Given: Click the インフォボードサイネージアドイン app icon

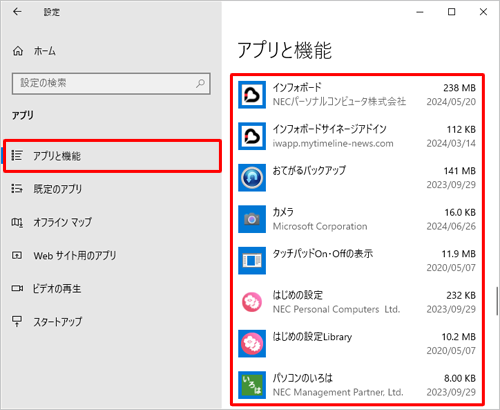Looking at the screenshot, I should pyautogui.click(x=252, y=136).
